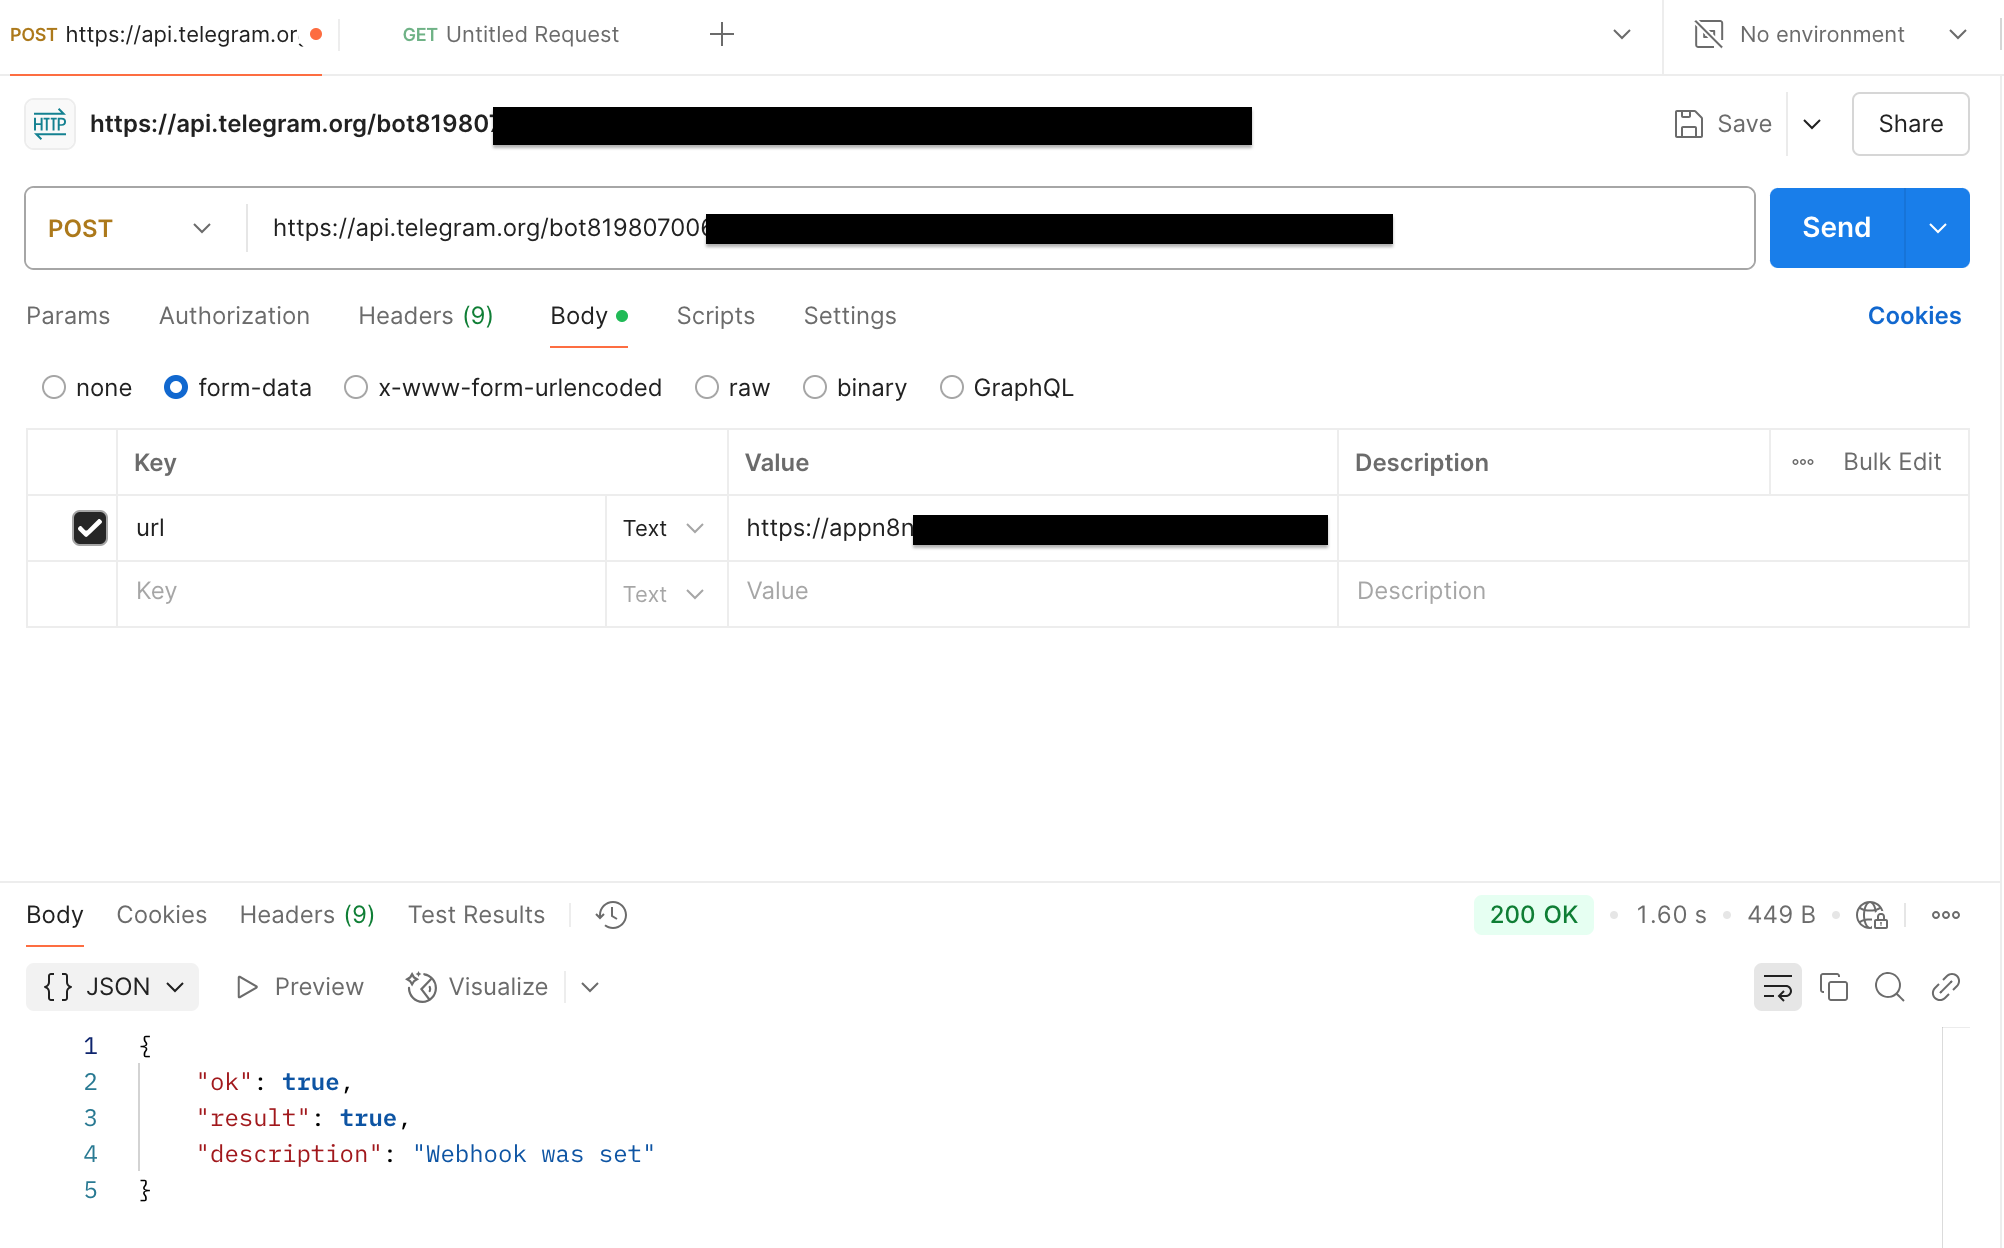Copy the response body to clipboard

point(1833,987)
